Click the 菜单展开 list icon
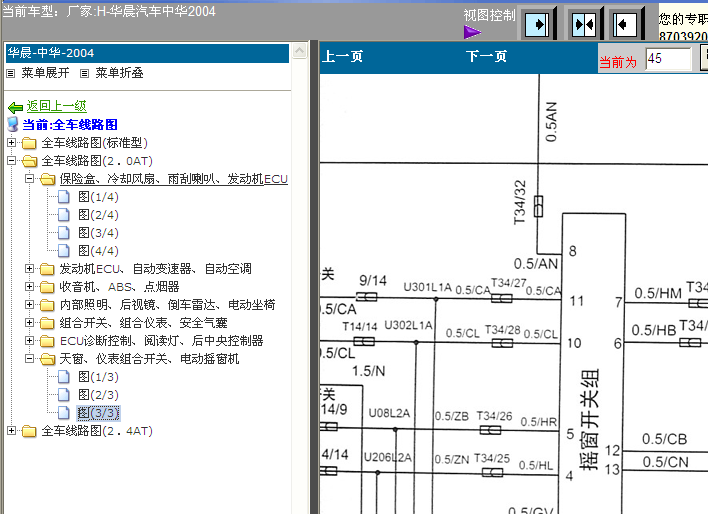 click(x=11, y=73)
